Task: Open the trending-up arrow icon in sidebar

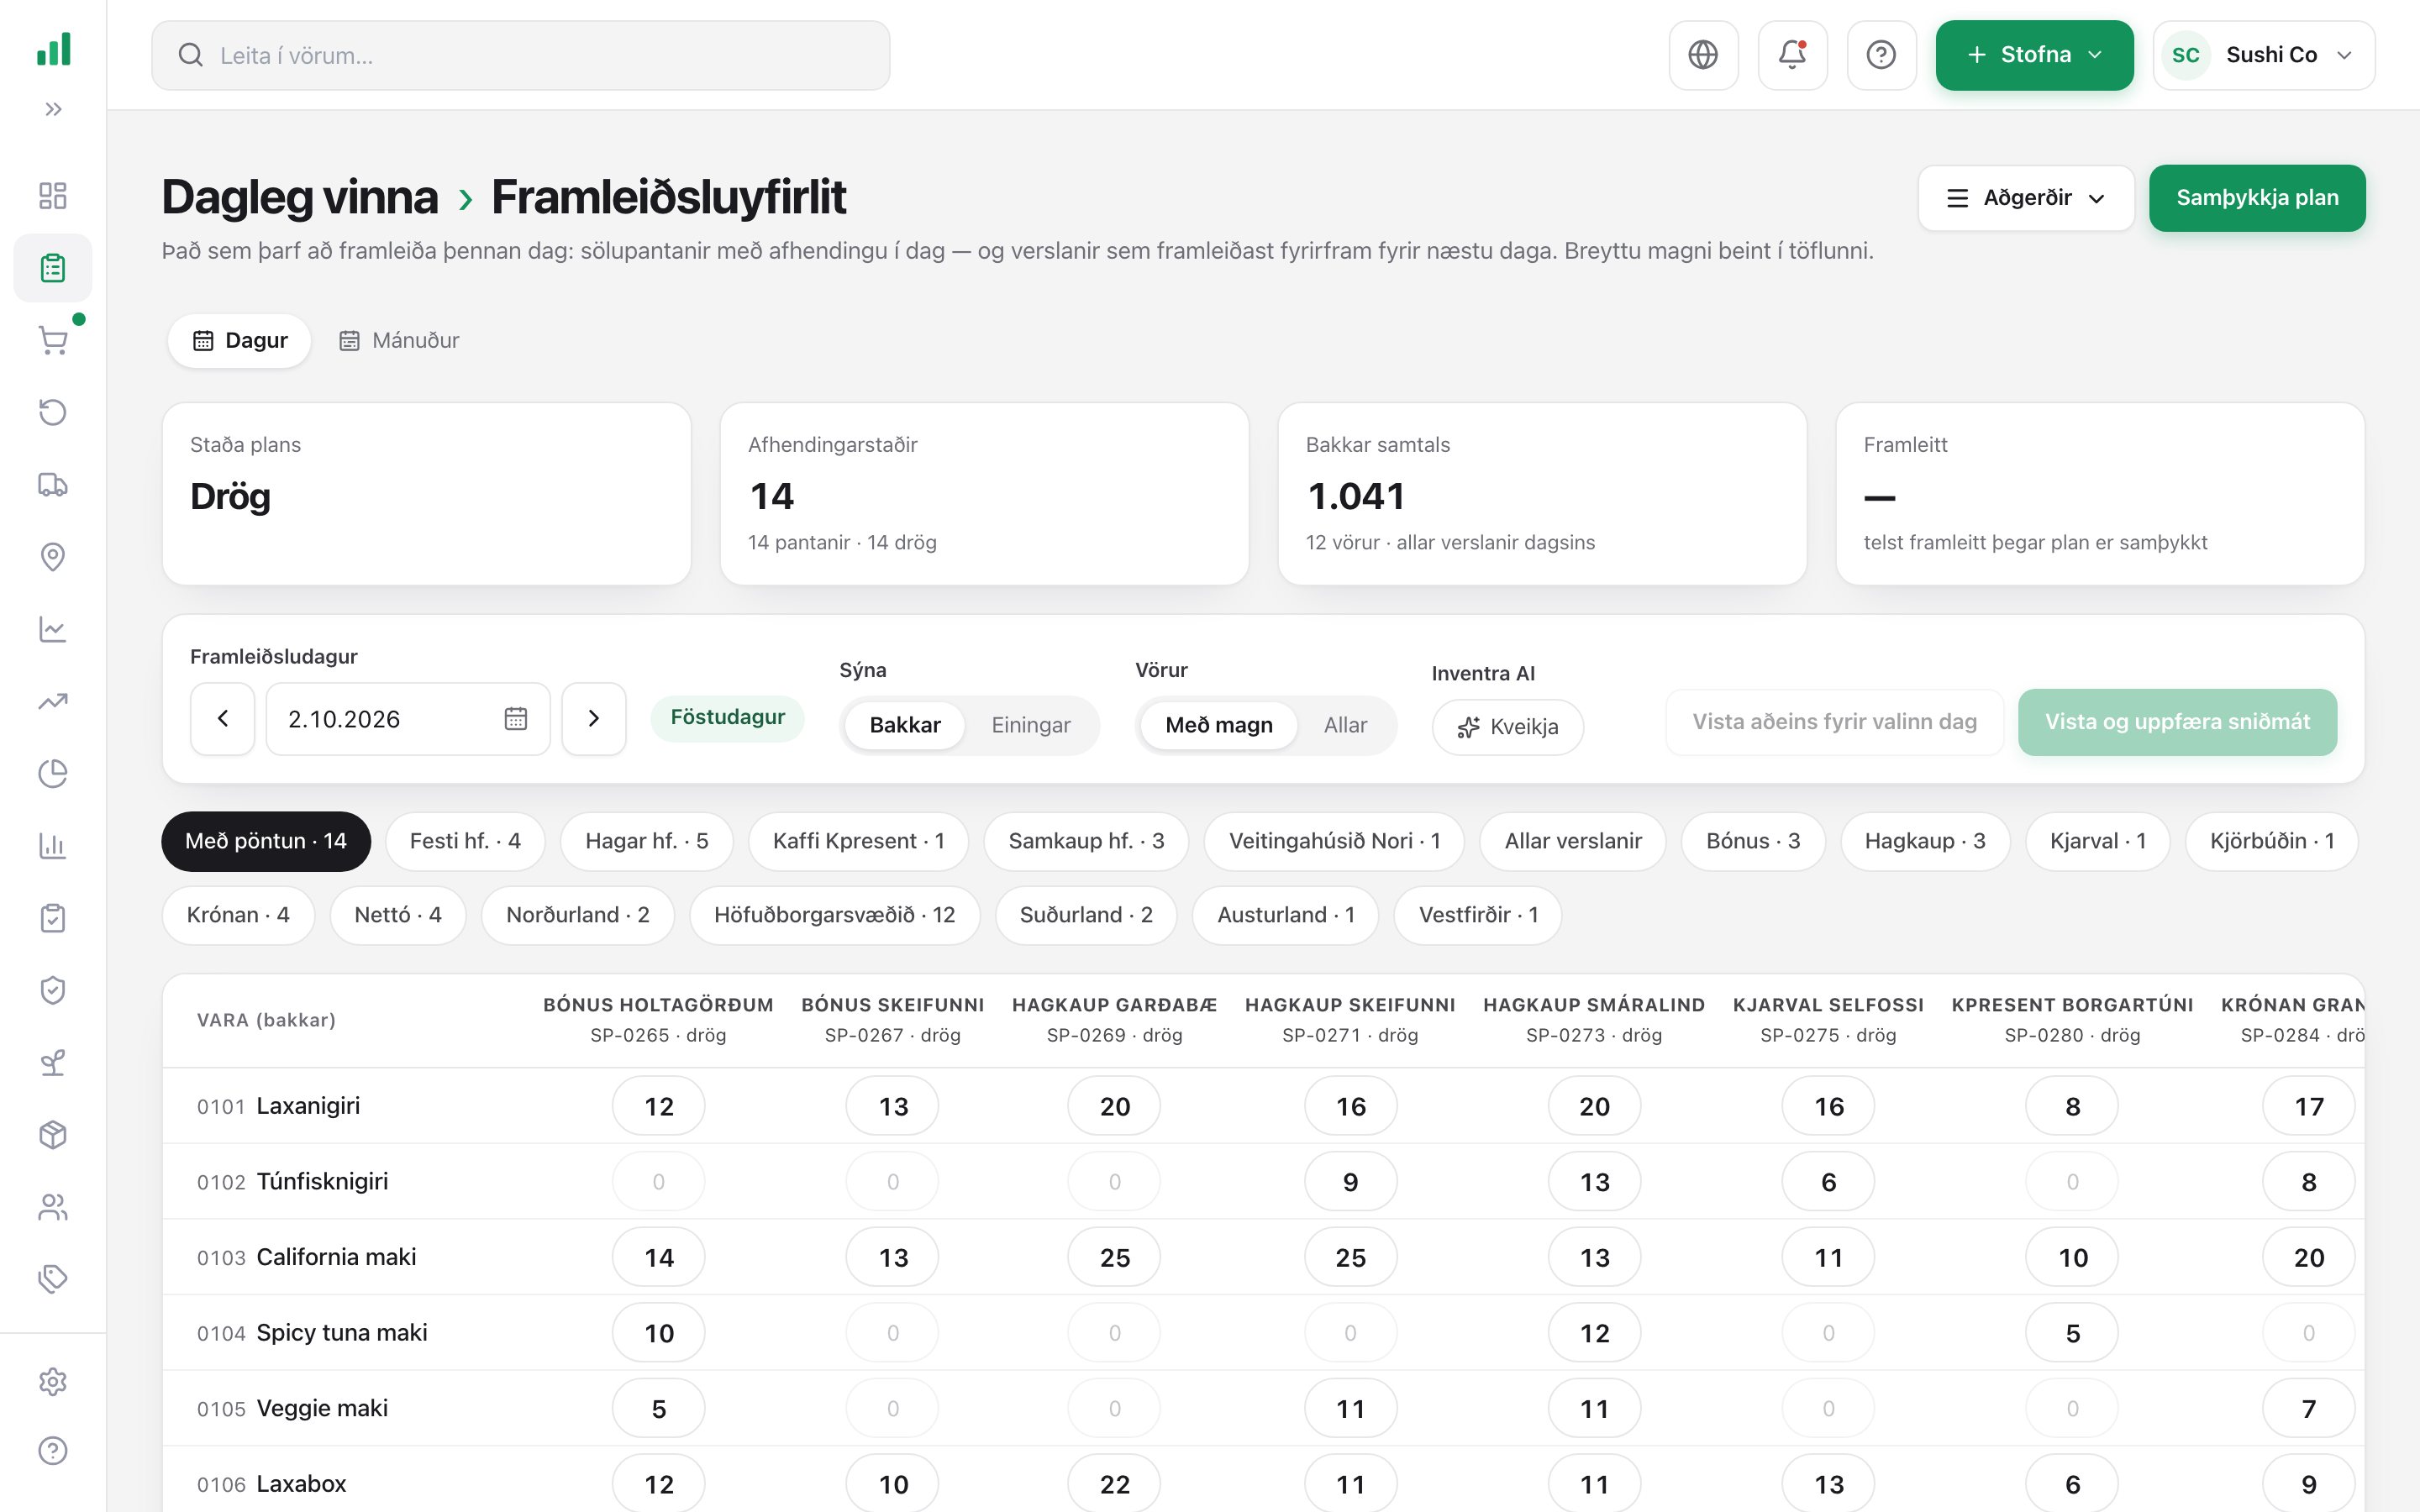Action: click(53, 701)
